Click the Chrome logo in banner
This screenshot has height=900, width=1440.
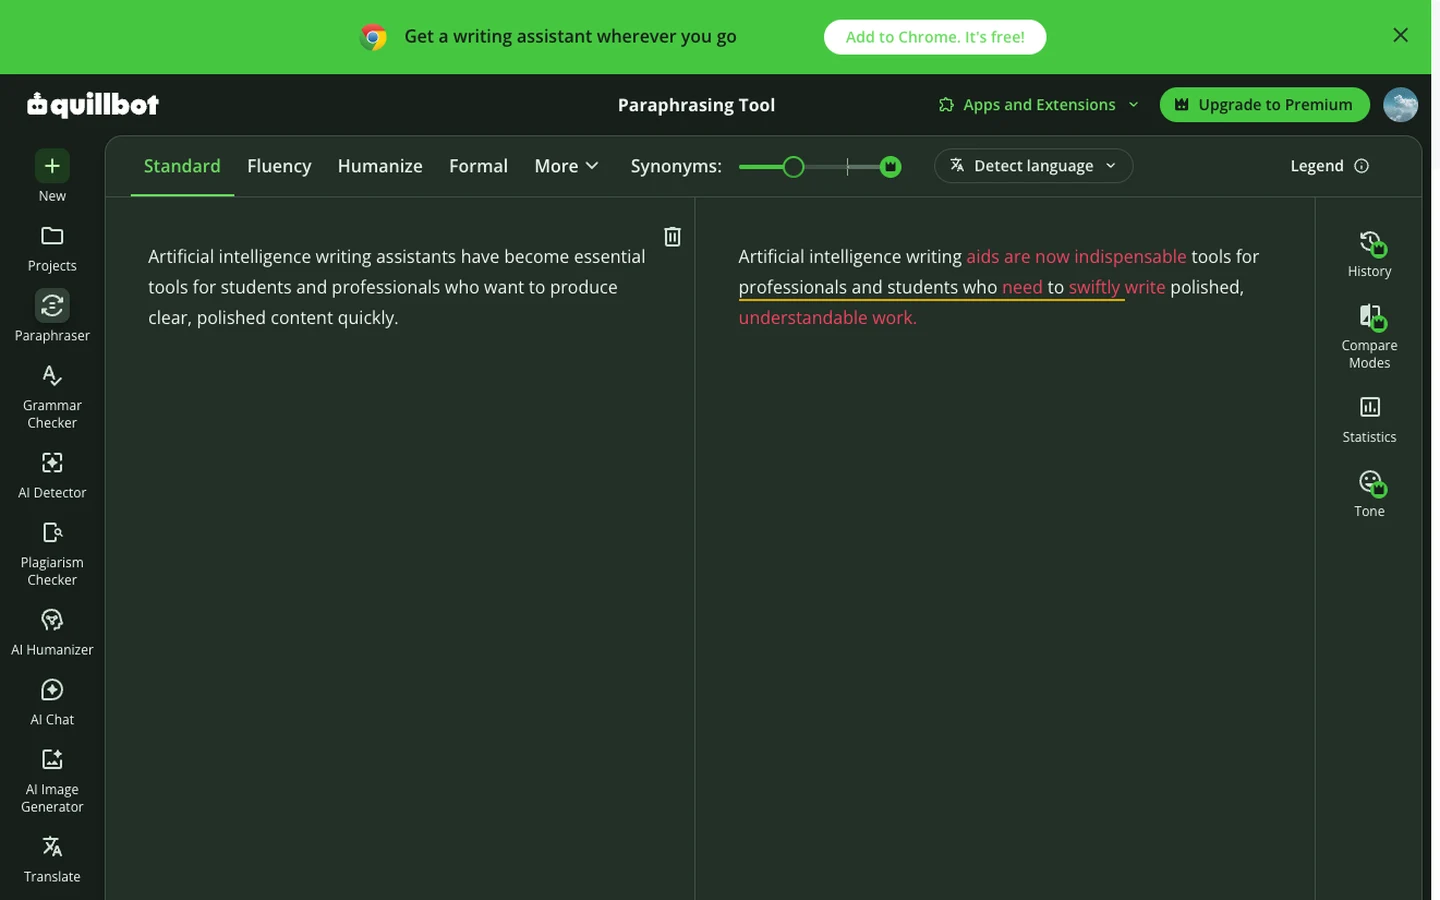click(x=373, y=37)
